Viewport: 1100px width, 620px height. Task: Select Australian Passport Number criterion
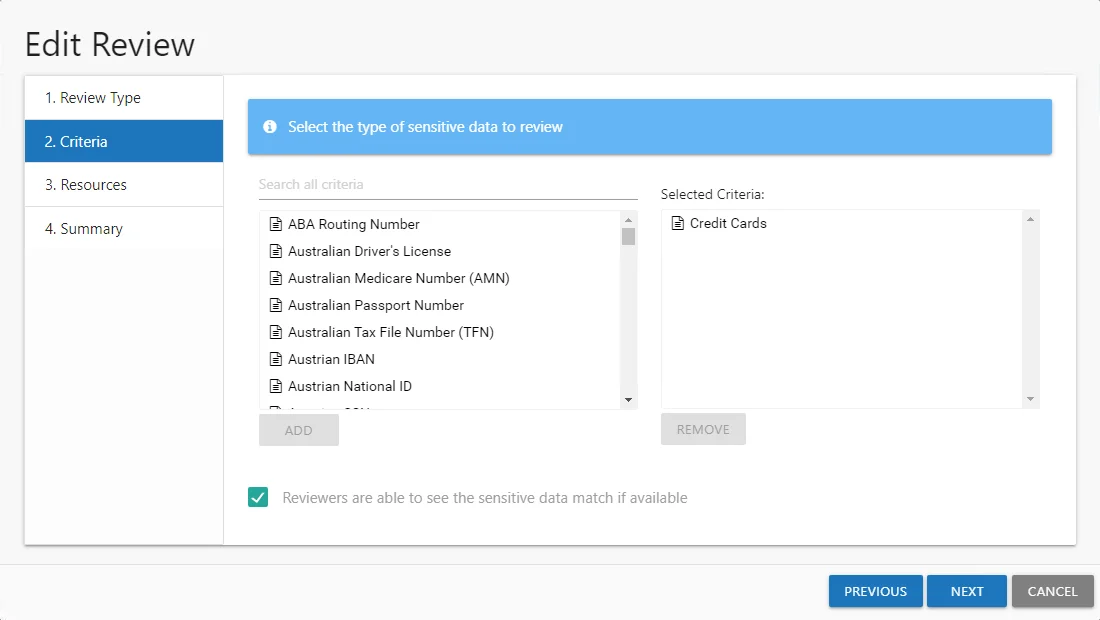click(440, 305)
